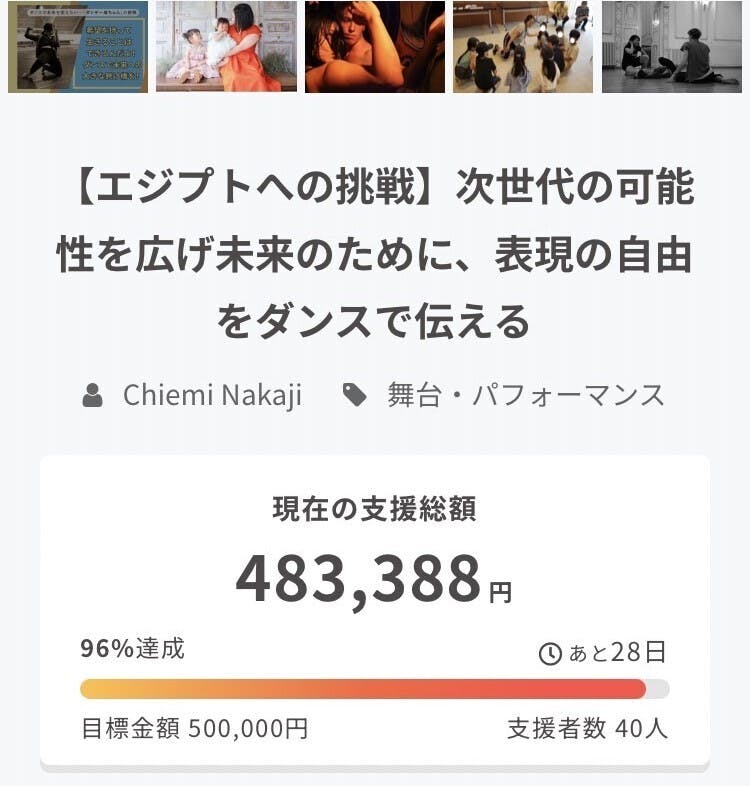The height and width of the screenshot is (786, 750).
Task: Click the 支援者数 40人 supporter count
Action: [587, 728]
